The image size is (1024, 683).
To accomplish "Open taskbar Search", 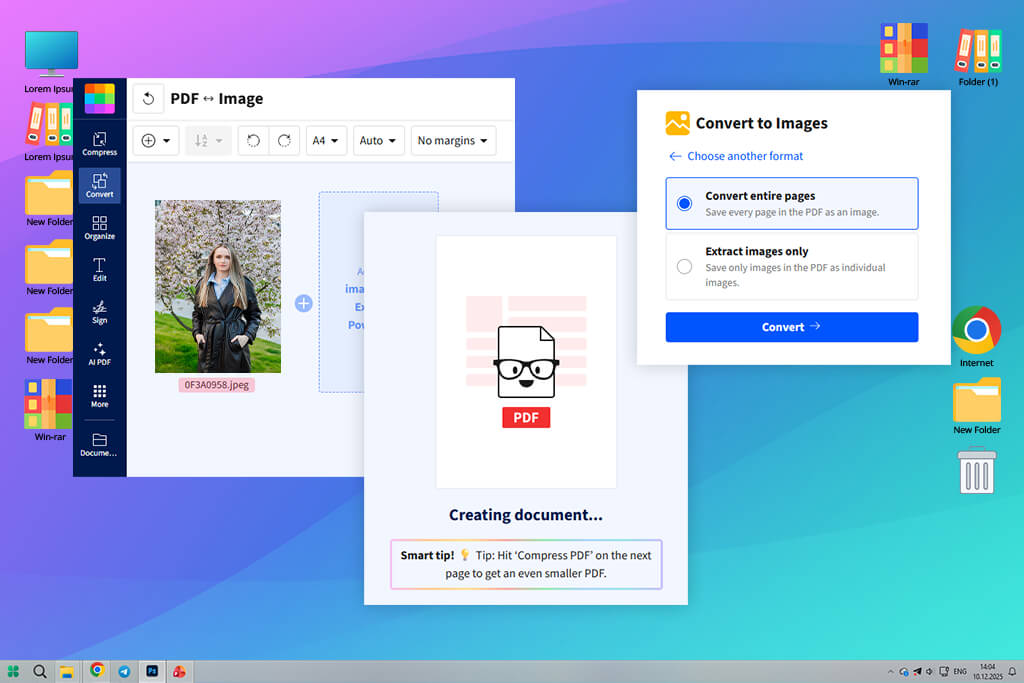I will point(40,671).
